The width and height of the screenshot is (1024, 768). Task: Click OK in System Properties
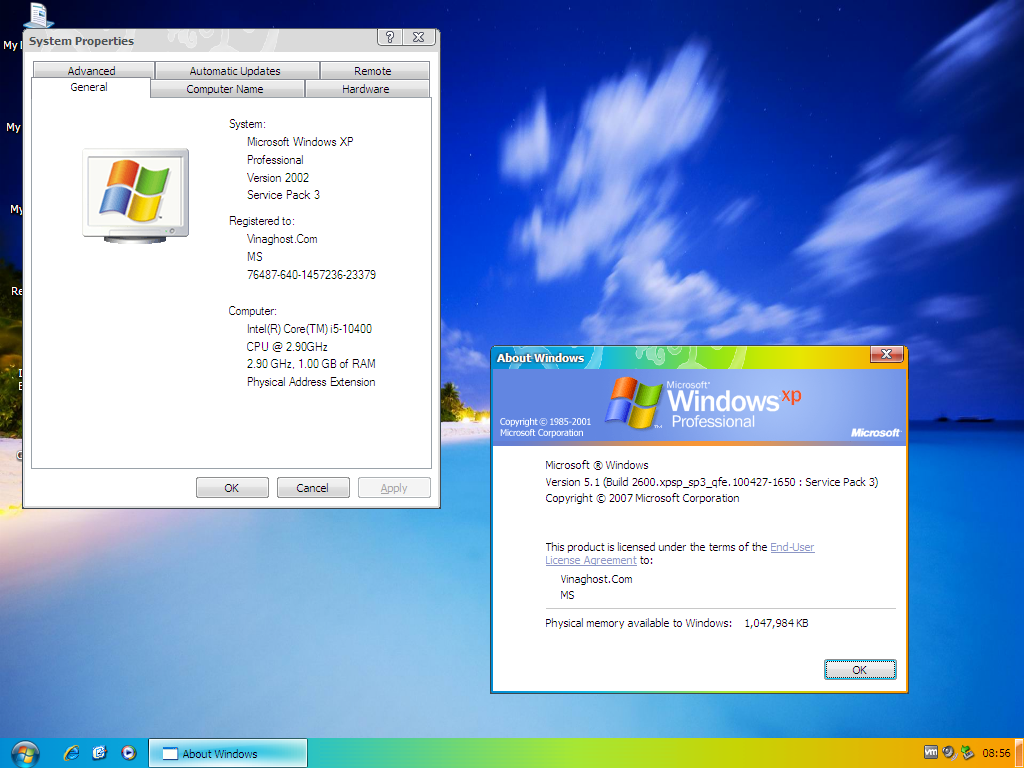click(x=232, y=488)
